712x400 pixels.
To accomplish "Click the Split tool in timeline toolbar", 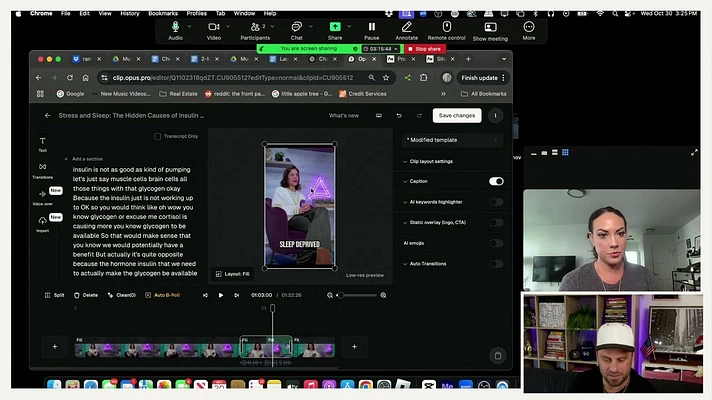I will click(54, 295).
